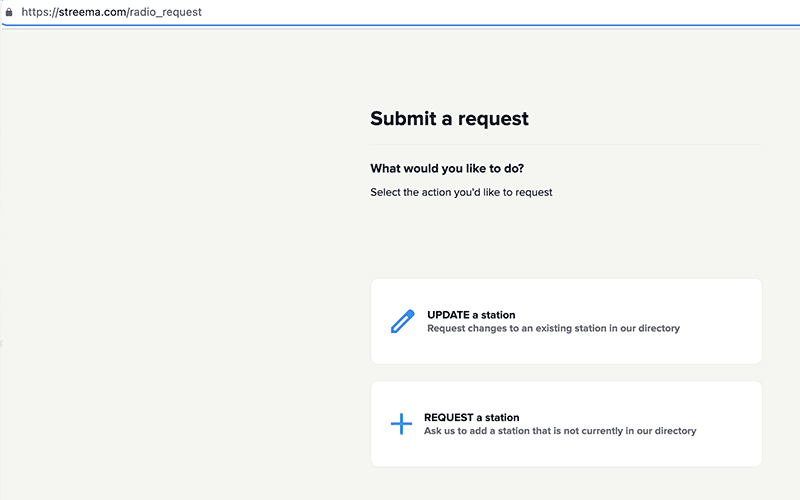The height and width of the screenshot is (500, 800).
Task: Click the blue plus icon
Action: (x=401, y=424)
